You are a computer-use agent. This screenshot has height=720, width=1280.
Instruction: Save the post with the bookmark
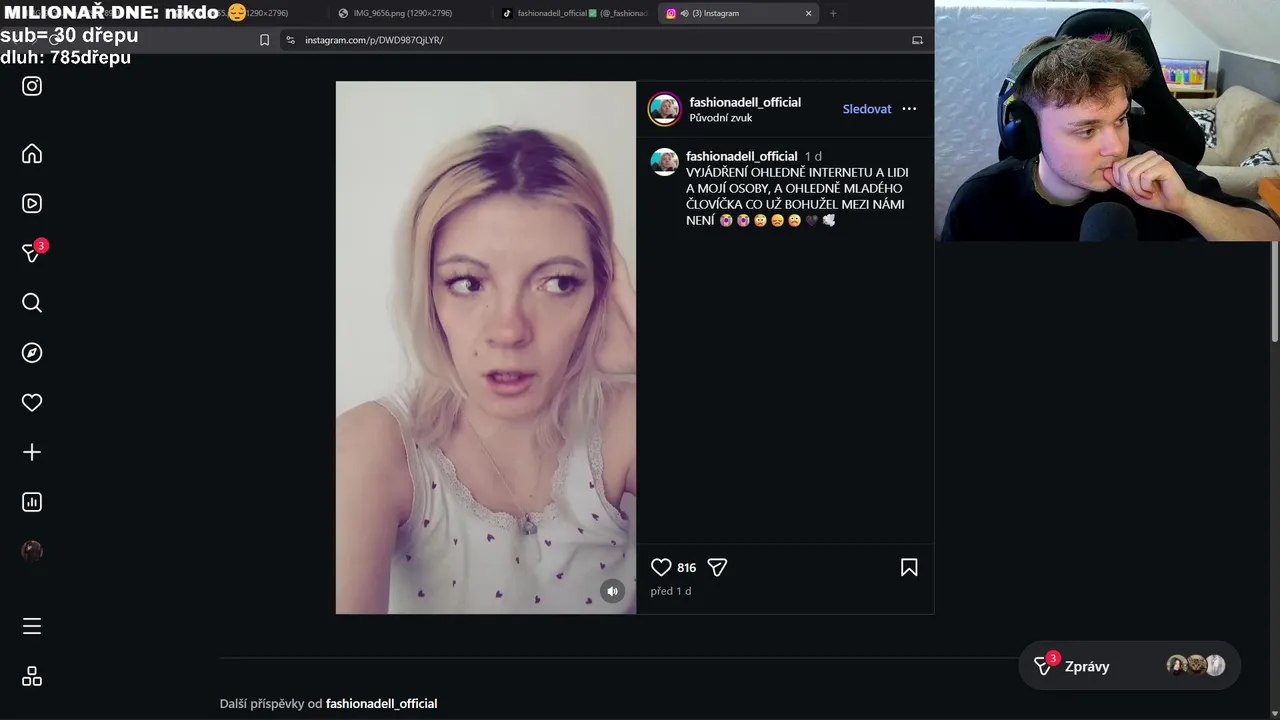[909, 567]
